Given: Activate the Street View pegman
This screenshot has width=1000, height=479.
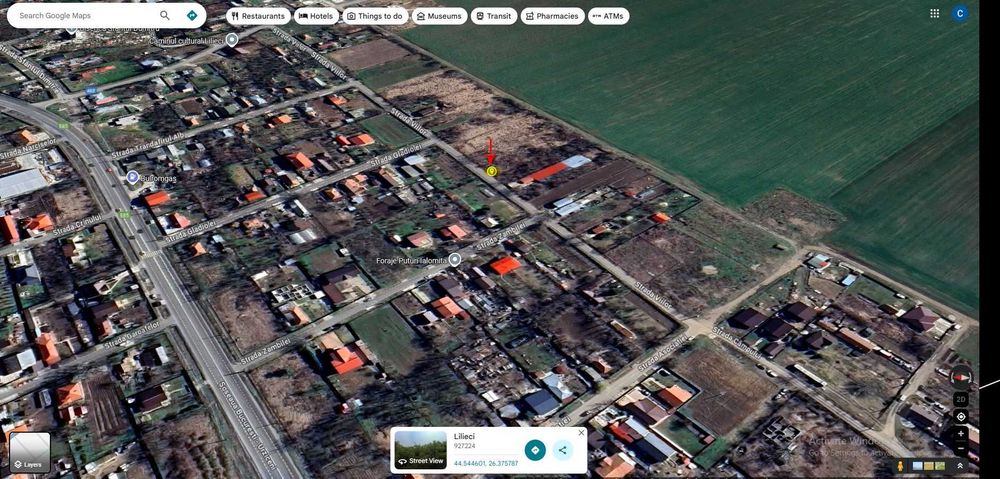Looking at the screenshot, I should [900, 466].
